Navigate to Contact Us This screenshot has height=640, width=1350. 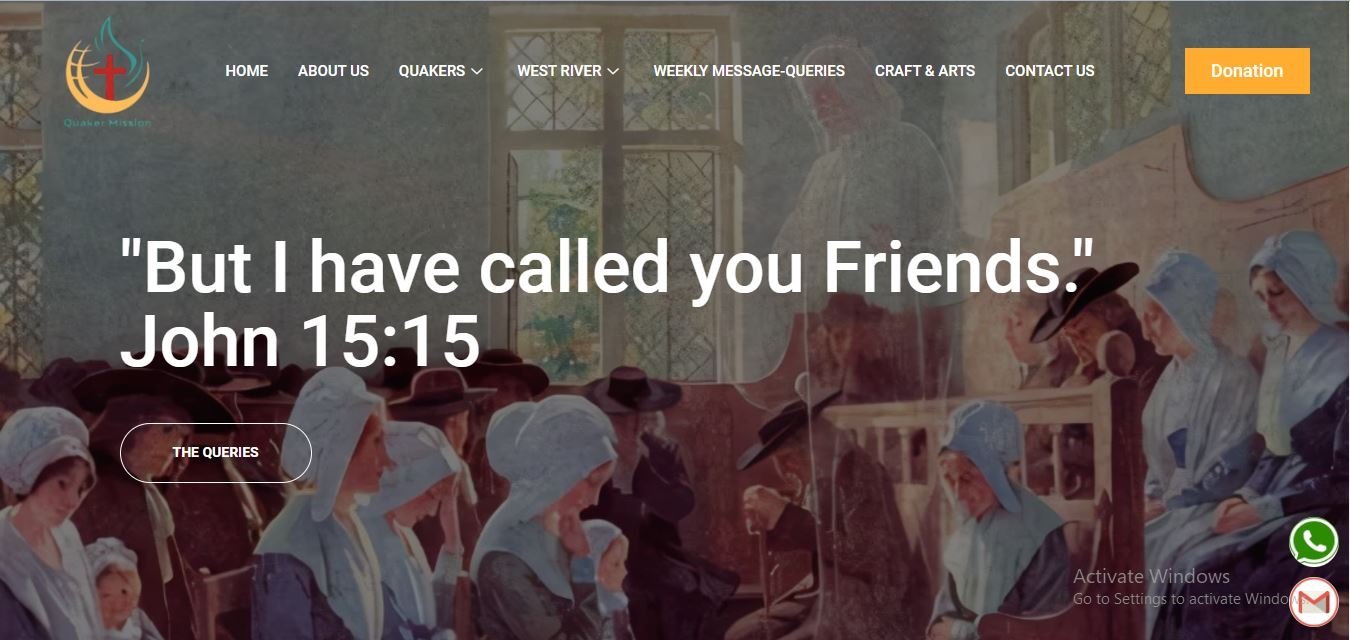coord(1050,71)
